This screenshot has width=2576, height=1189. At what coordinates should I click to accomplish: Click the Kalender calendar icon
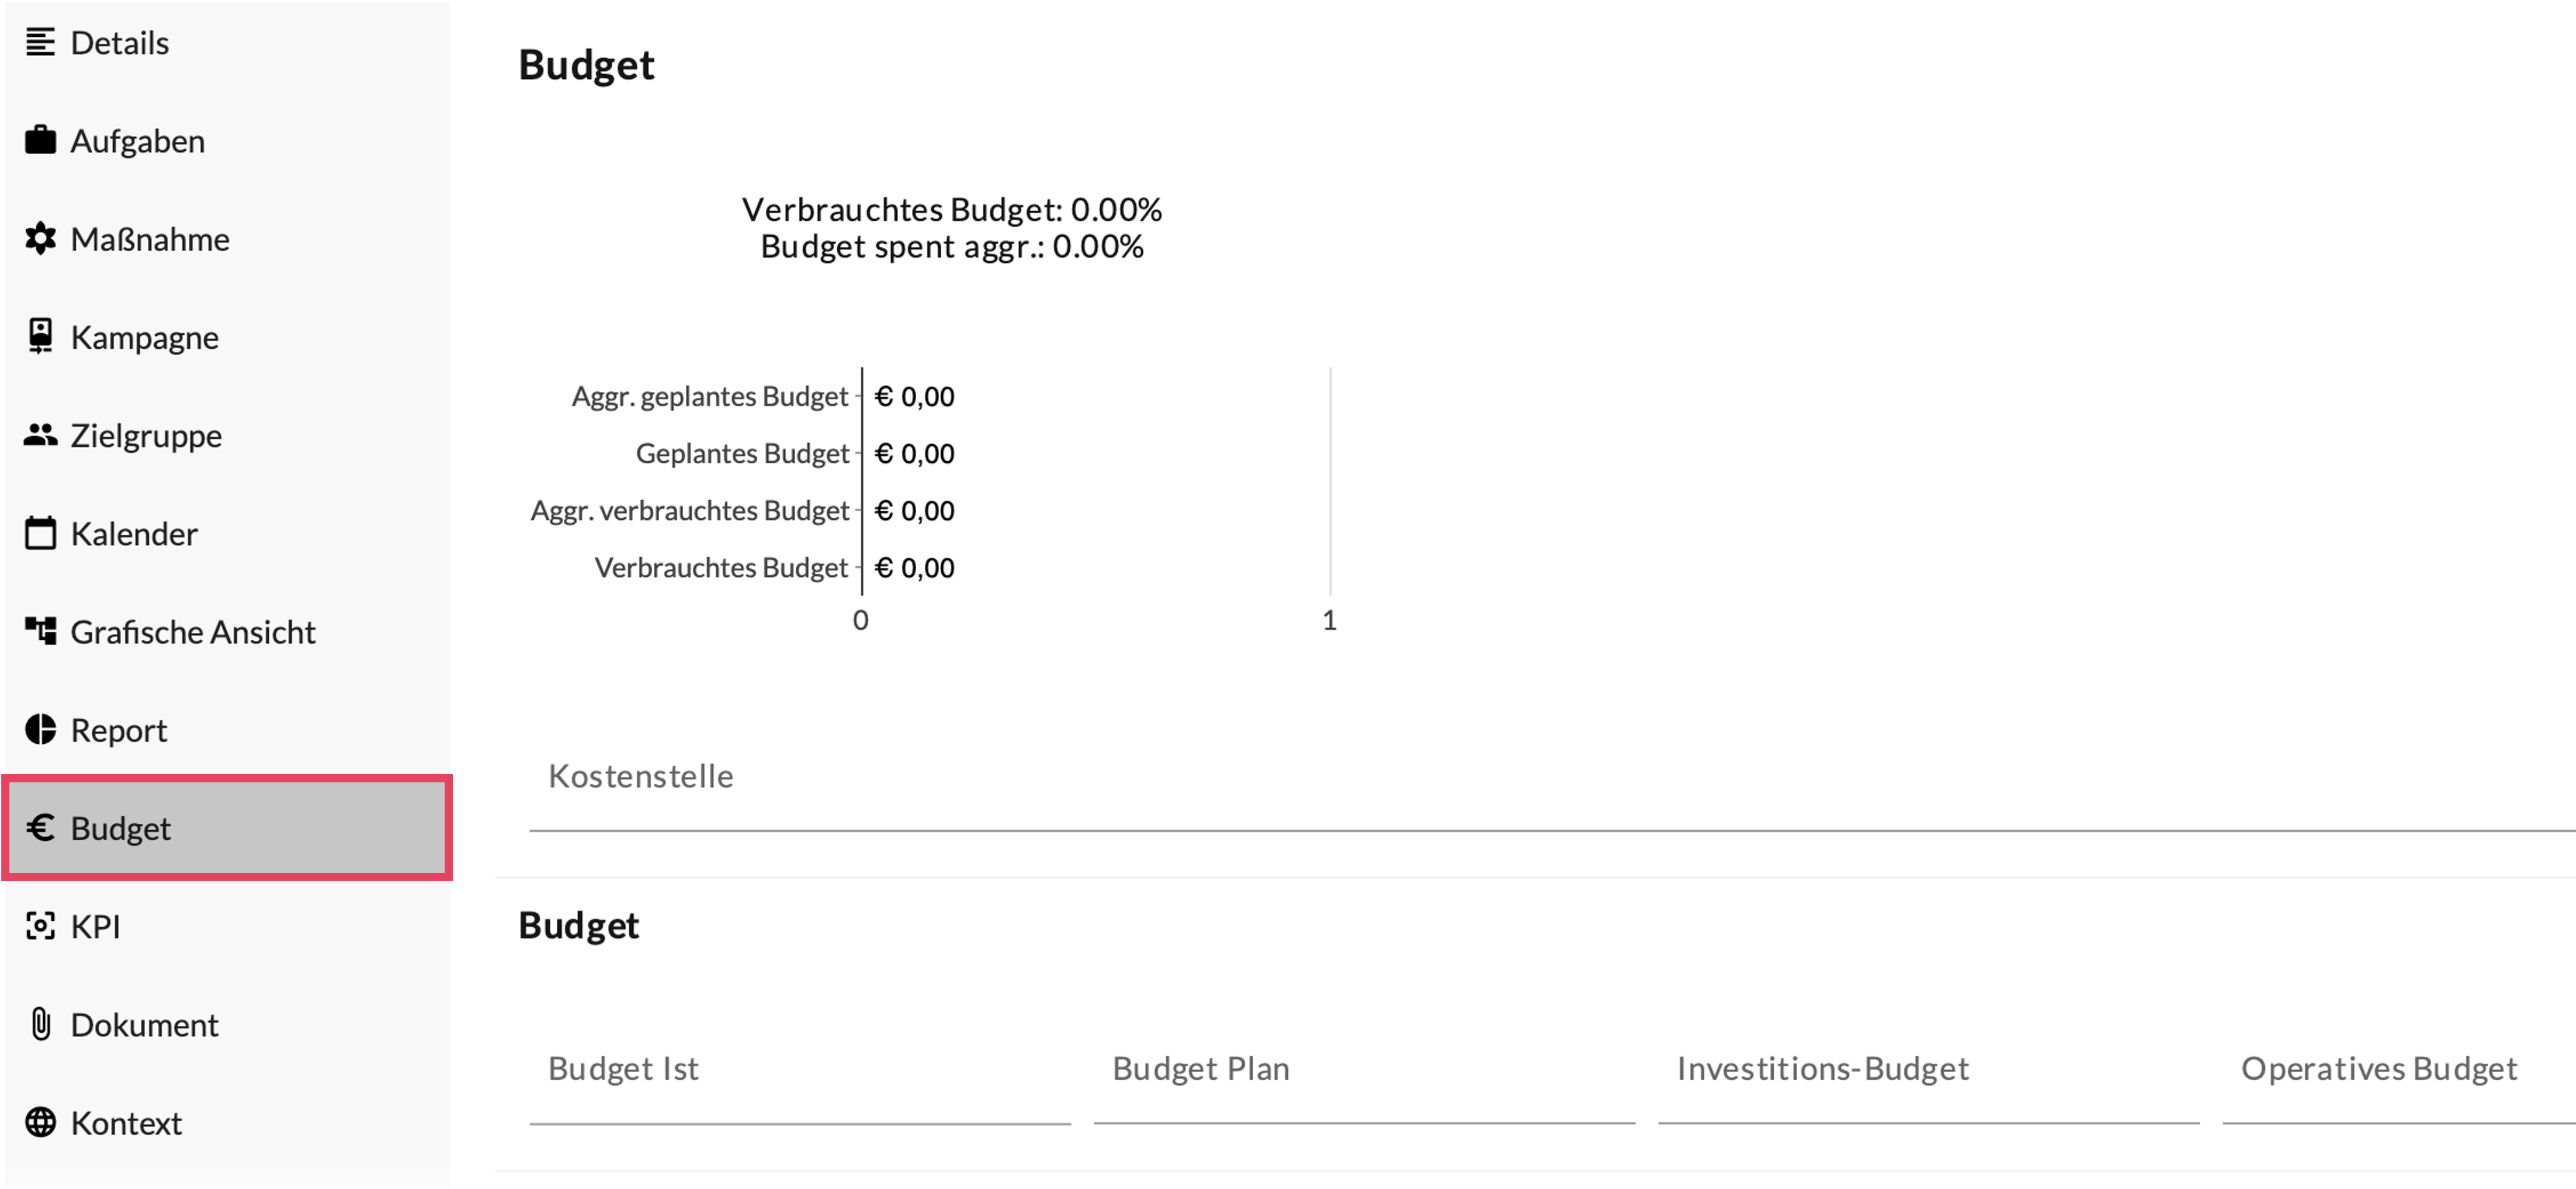[40, 533]
